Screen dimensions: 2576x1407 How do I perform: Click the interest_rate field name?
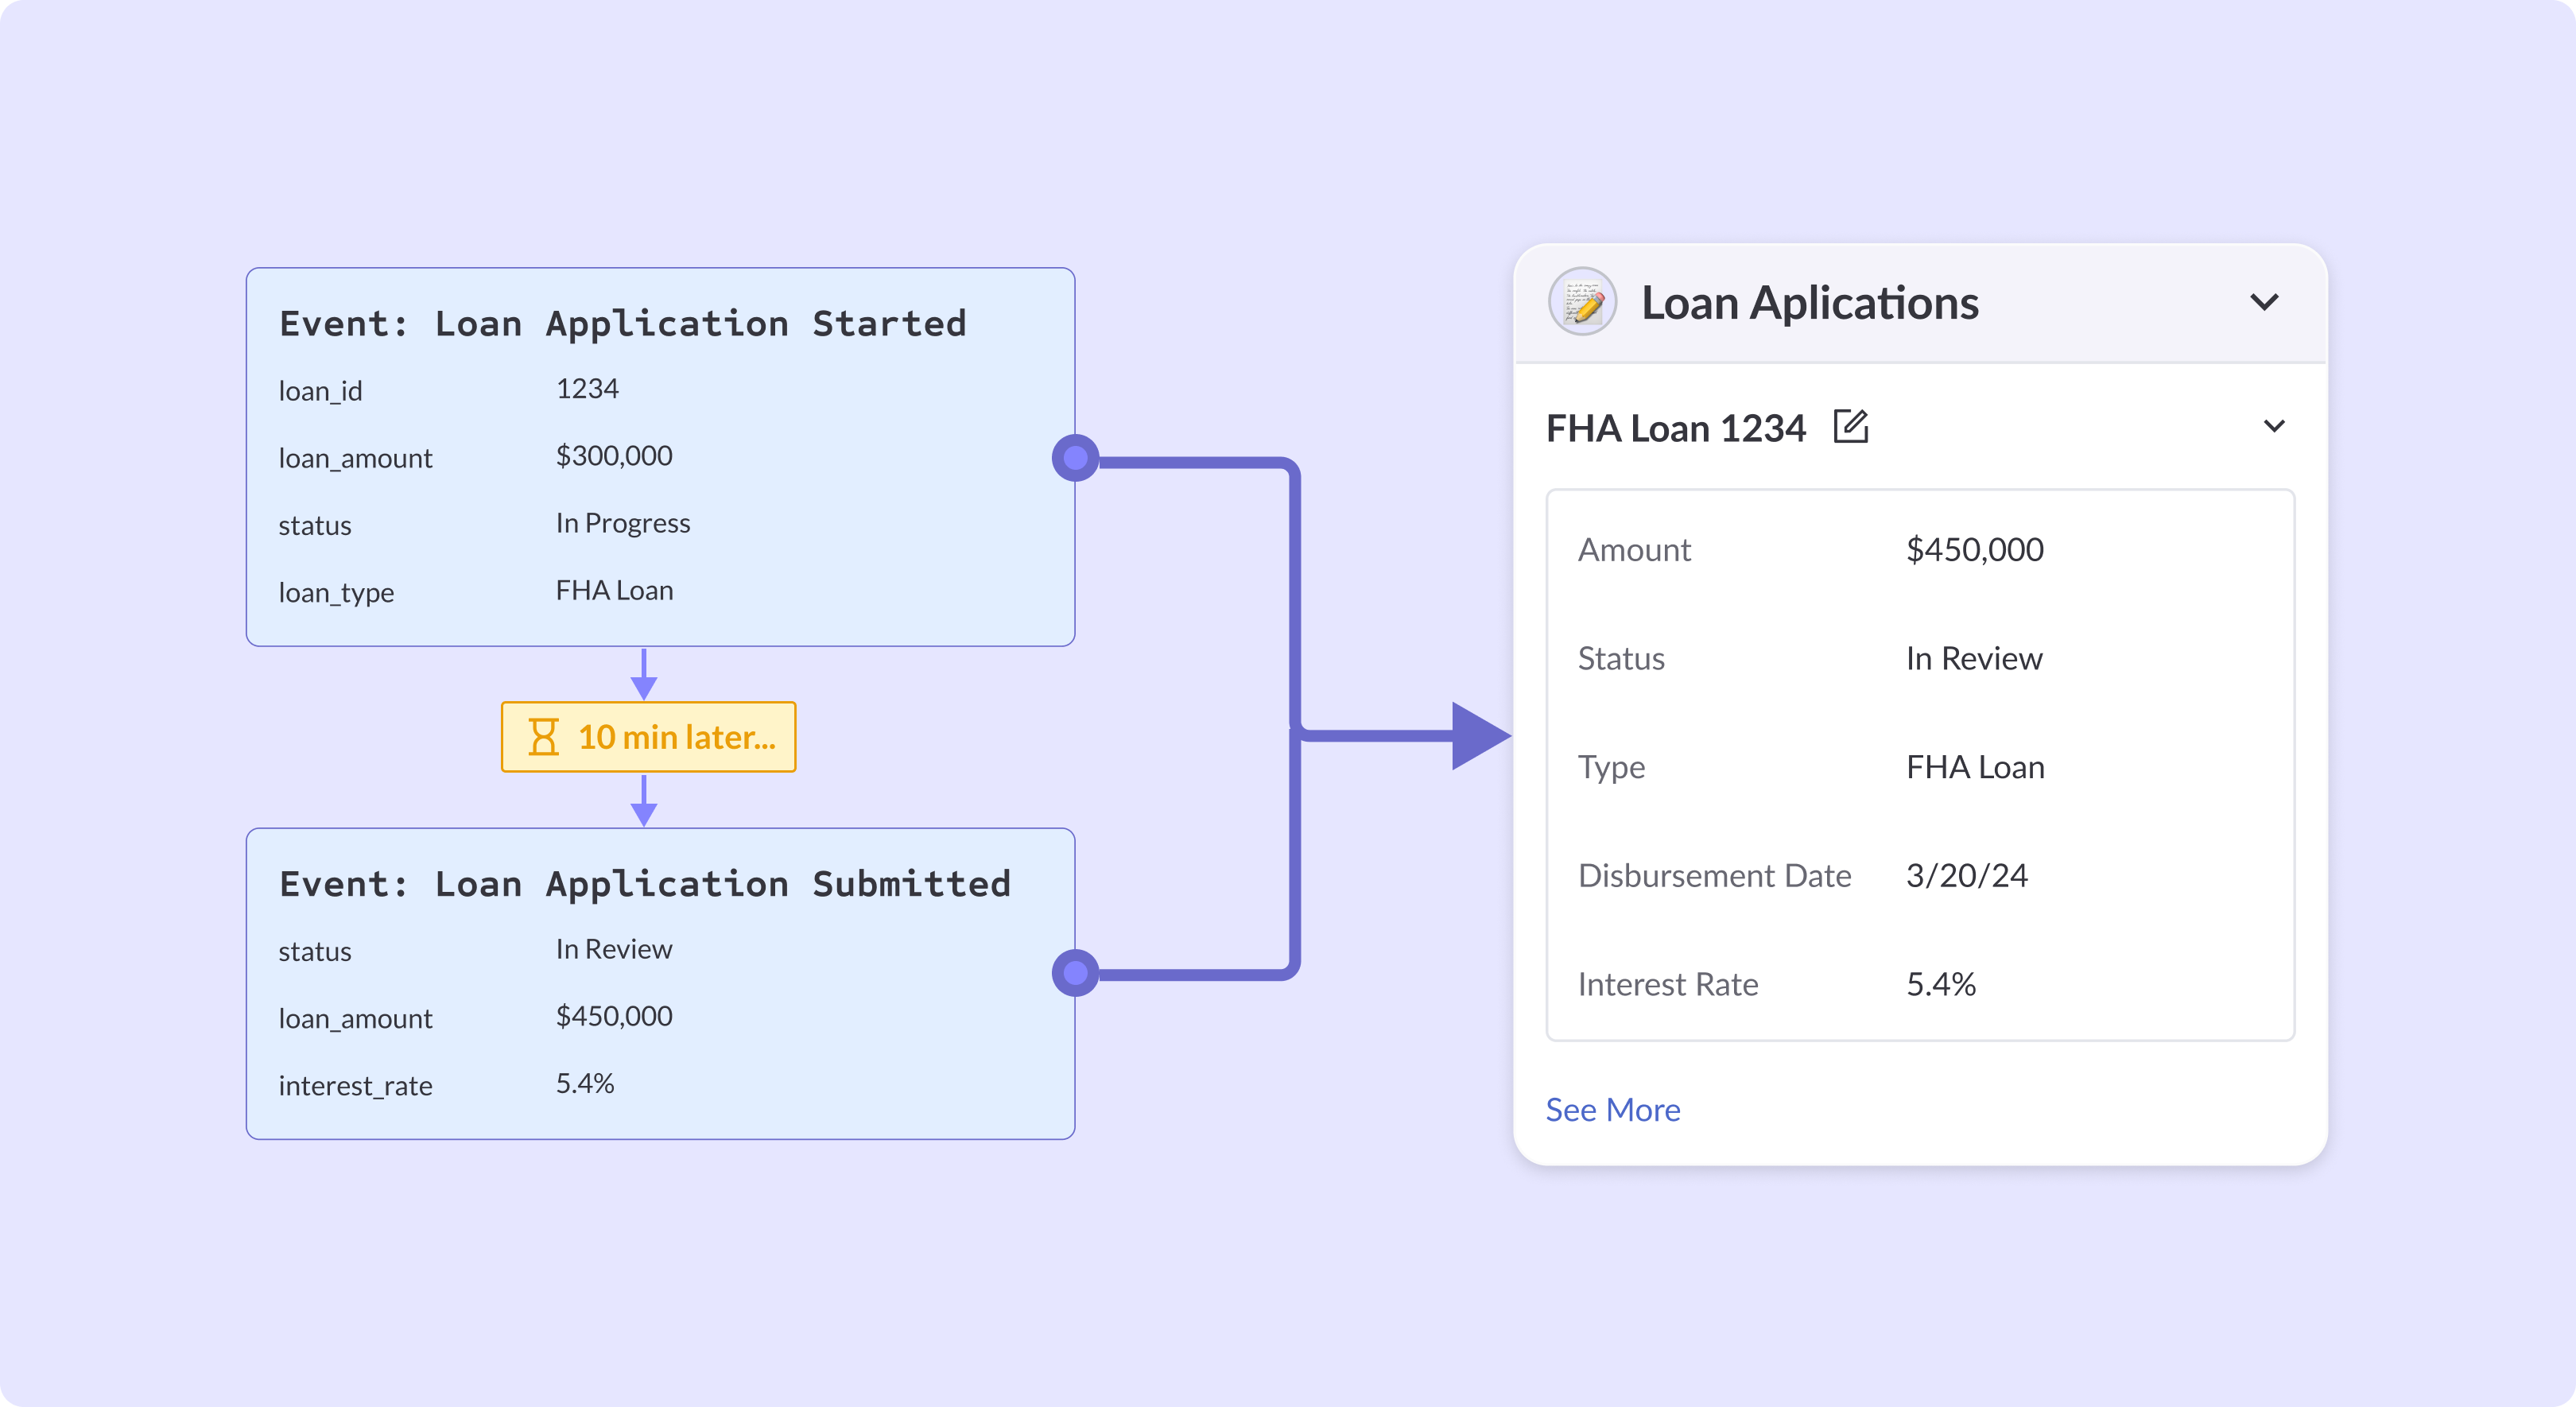(355, 1086)
